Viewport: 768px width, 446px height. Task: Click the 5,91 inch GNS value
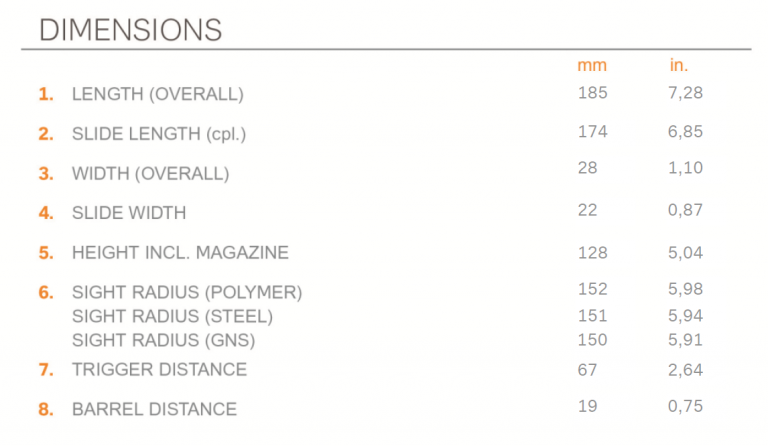point(685,340)
